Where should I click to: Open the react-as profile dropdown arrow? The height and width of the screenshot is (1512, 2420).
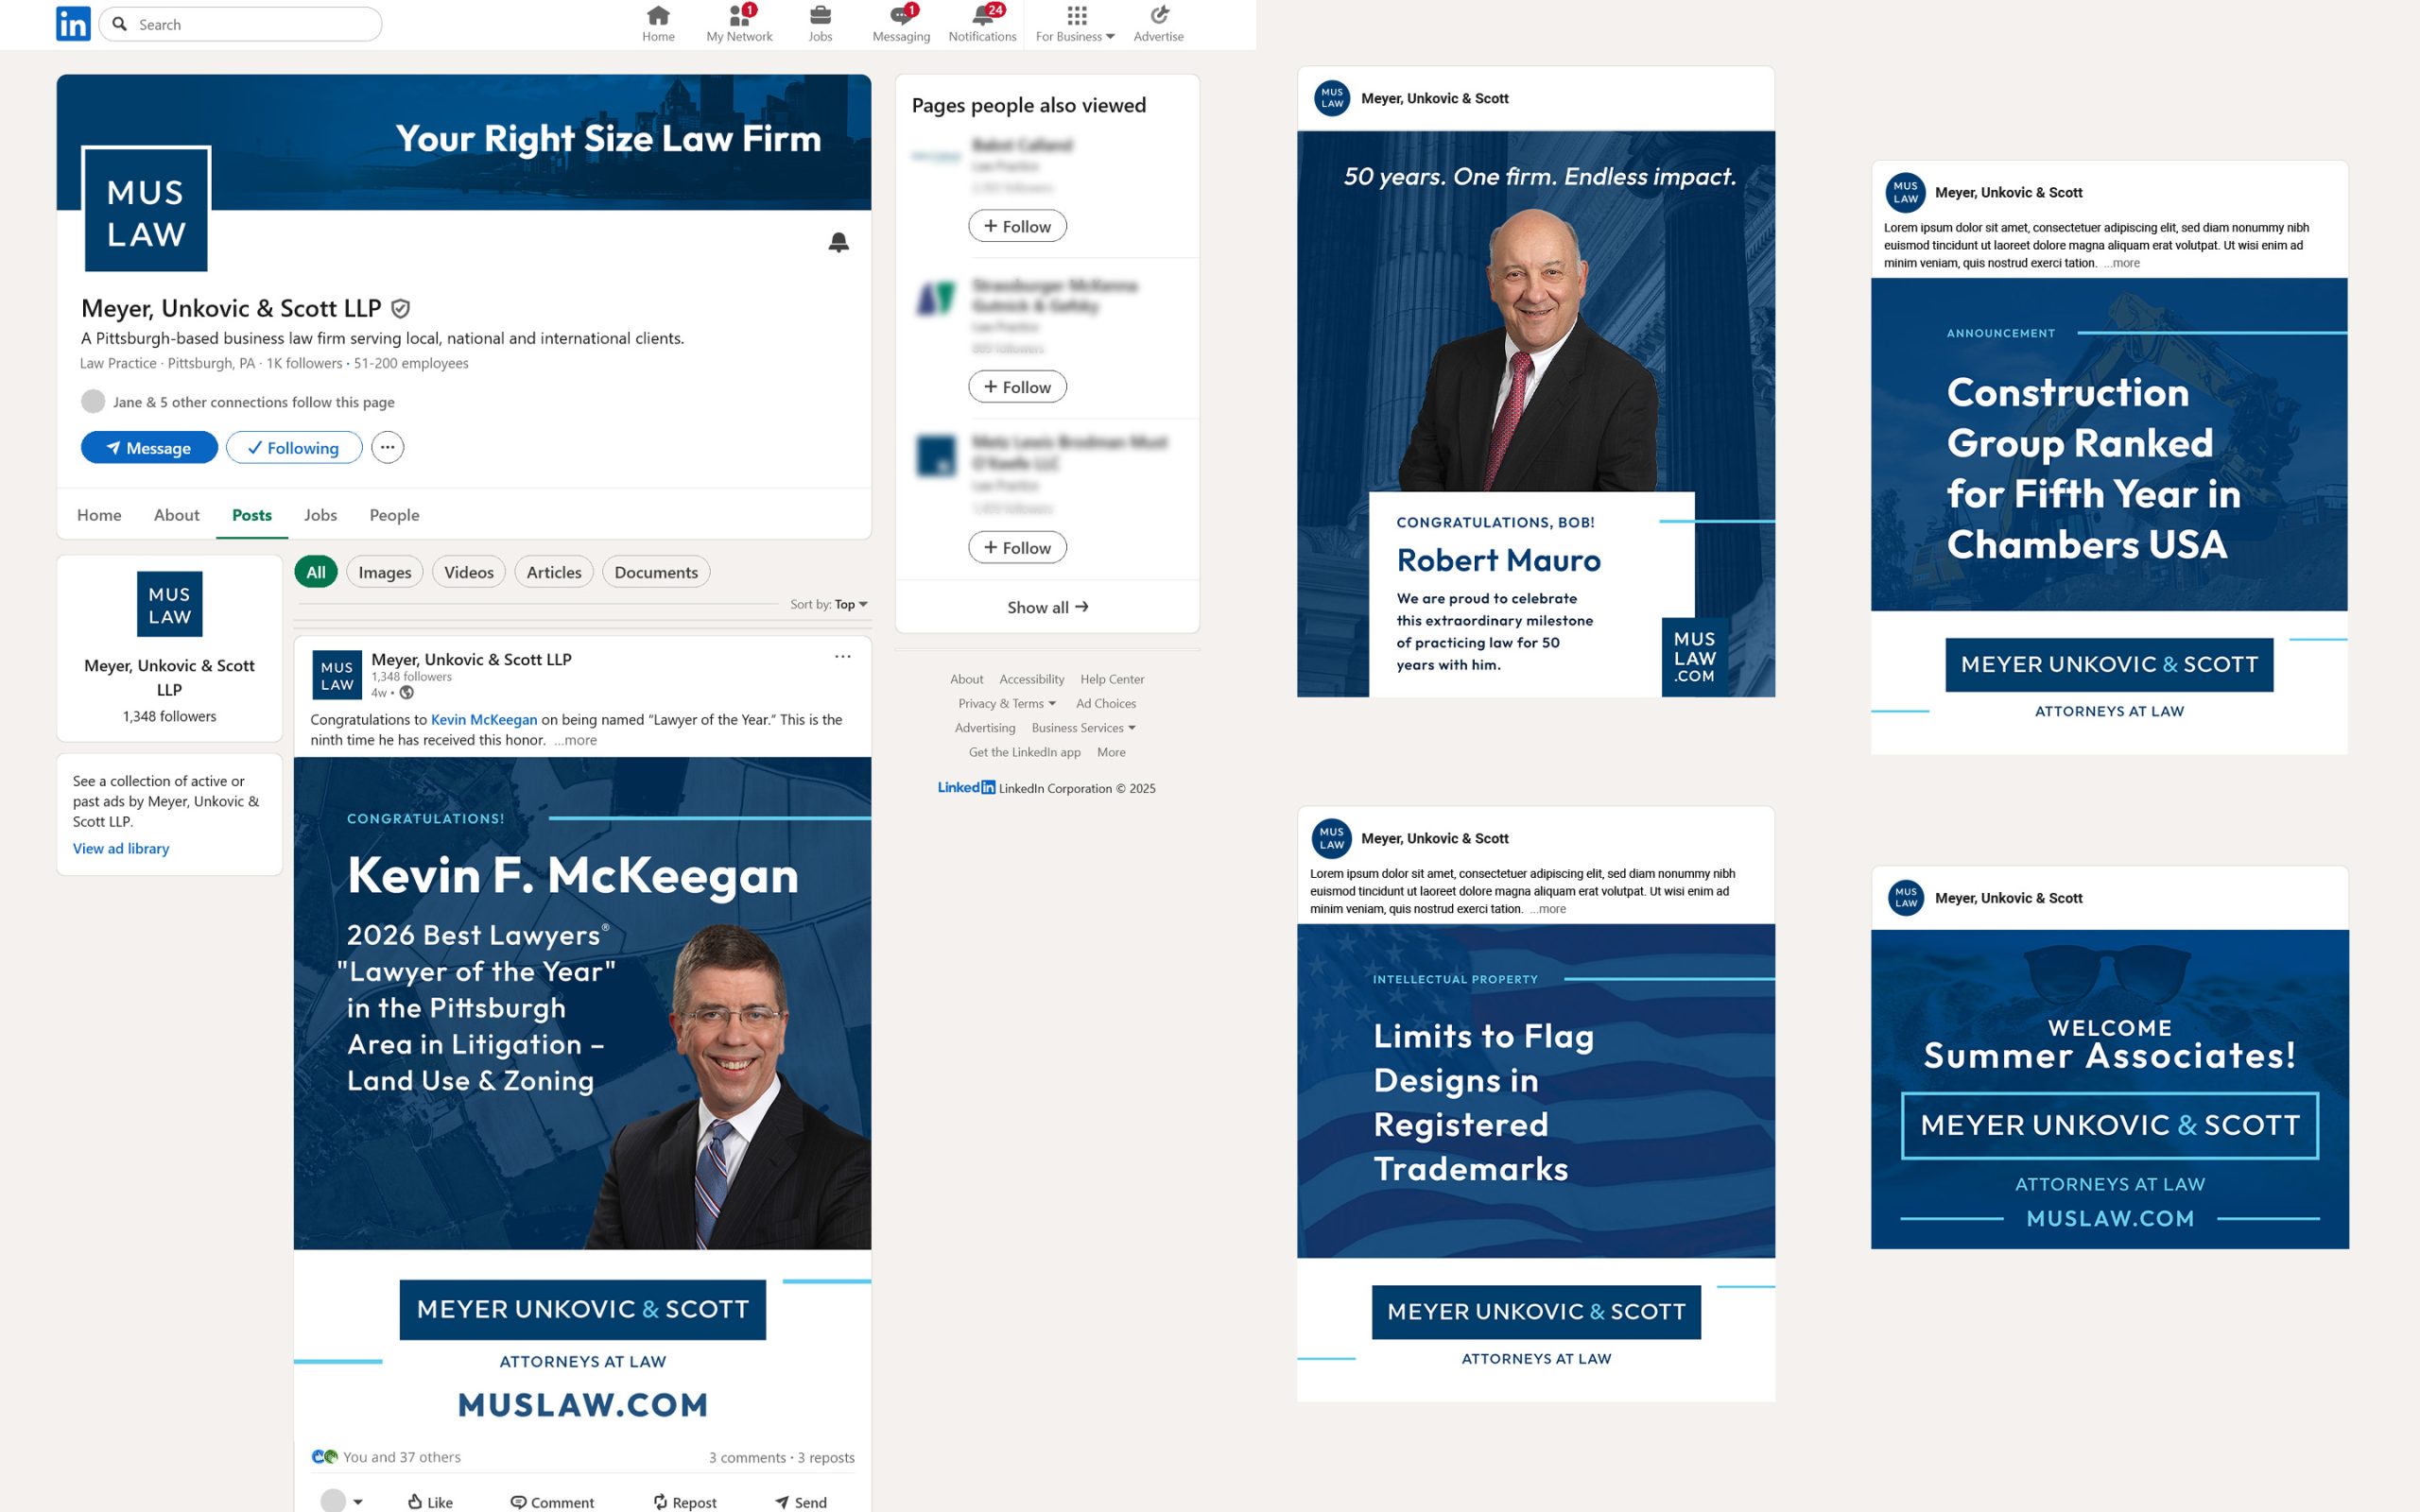point(358,1502)
